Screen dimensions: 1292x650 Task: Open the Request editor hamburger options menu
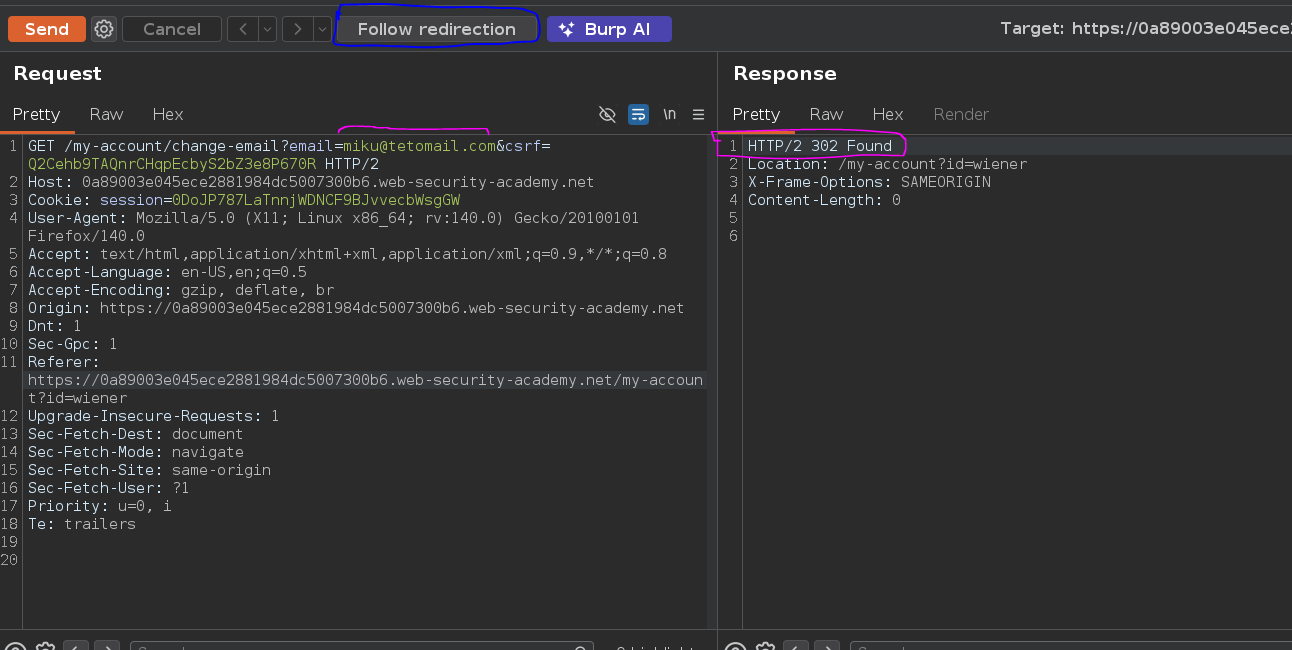coord(699,114)
